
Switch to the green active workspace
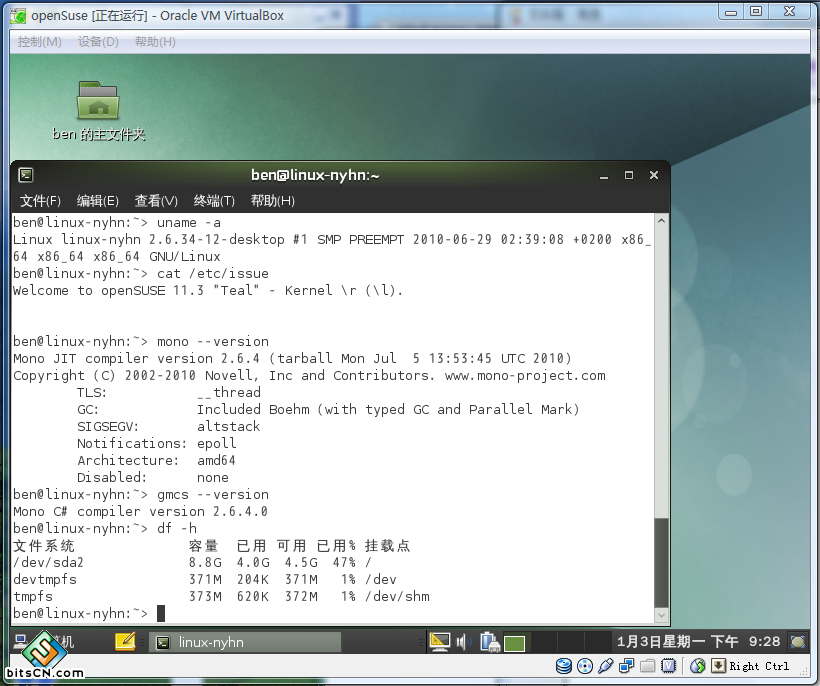pyautogui.click(x=515, y=643)
